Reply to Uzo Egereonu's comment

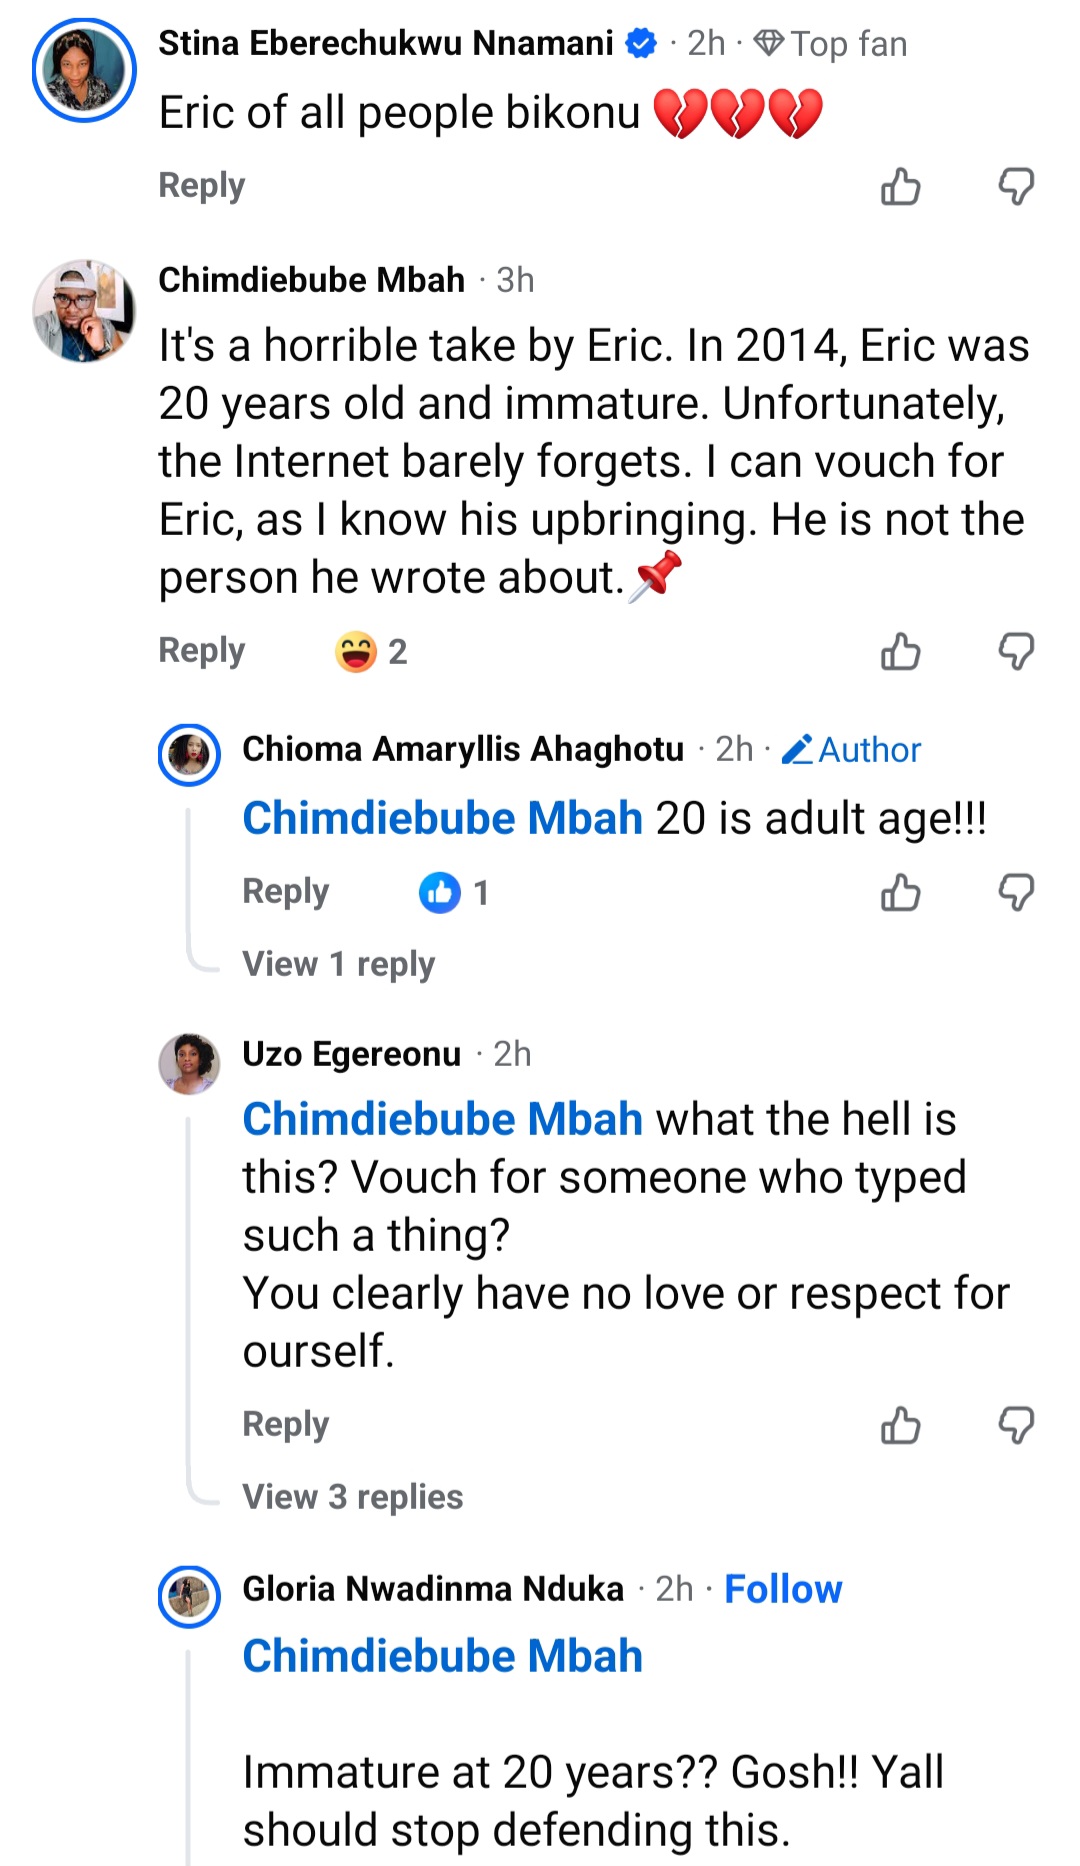[285, 1425]
